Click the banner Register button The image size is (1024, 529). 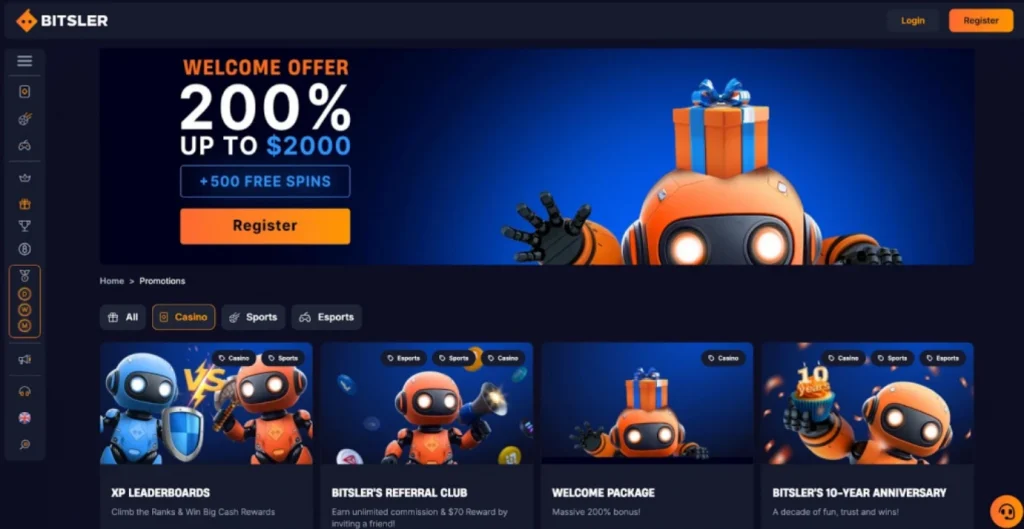pos(265,226)
